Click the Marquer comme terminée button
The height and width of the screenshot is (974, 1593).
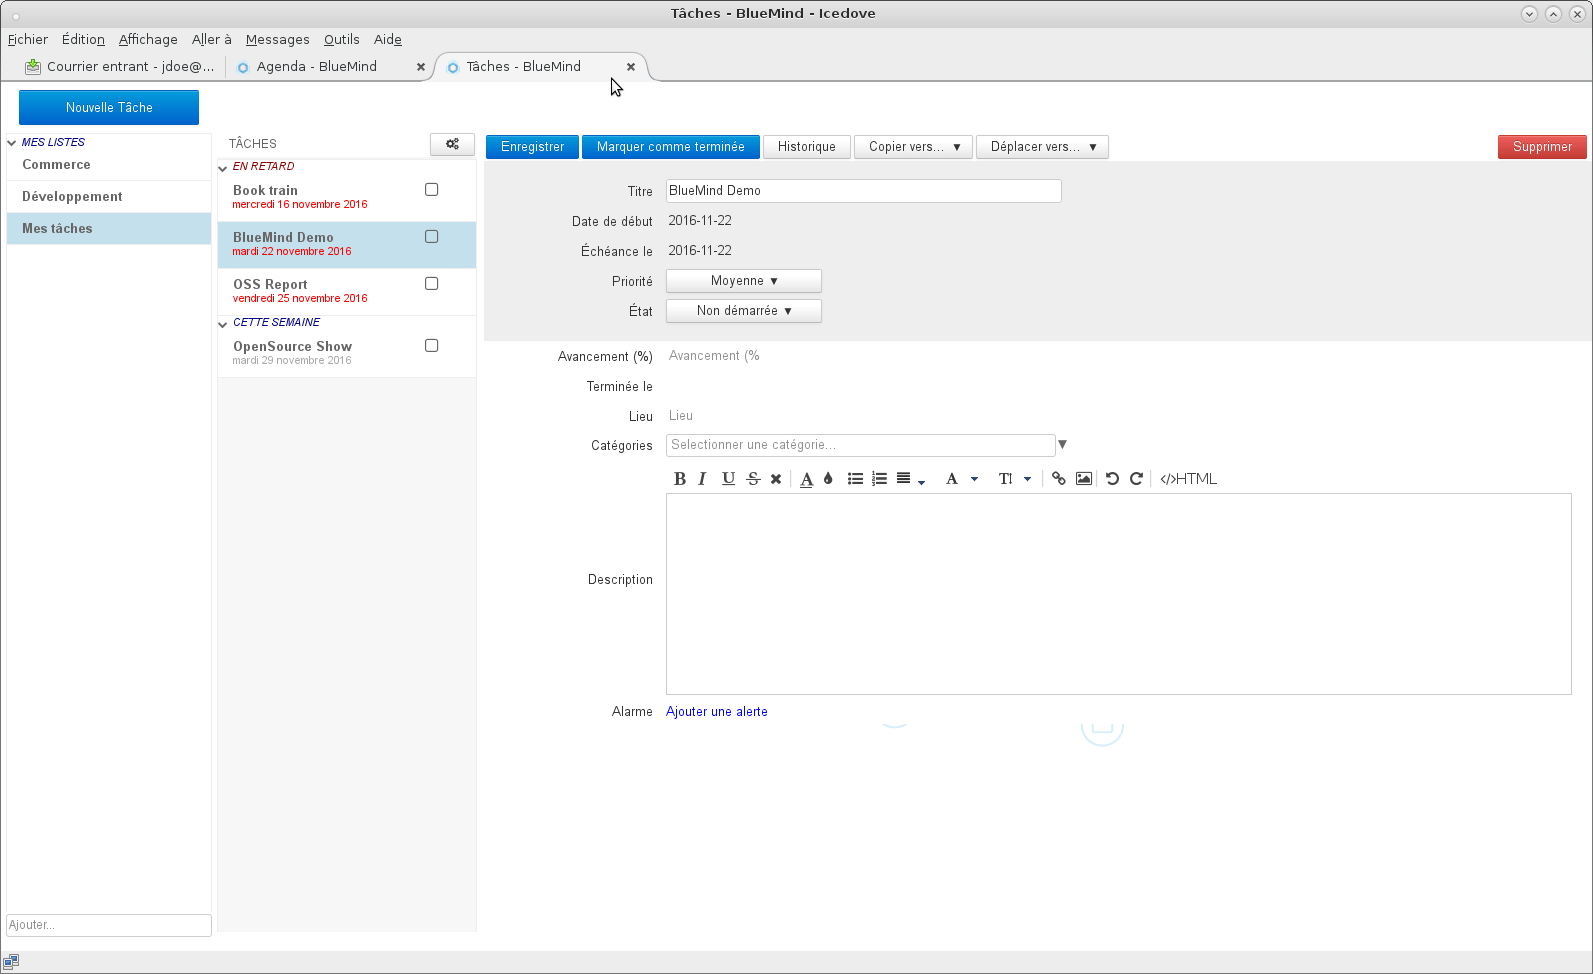pyautogui.click(x=670, y=147)
